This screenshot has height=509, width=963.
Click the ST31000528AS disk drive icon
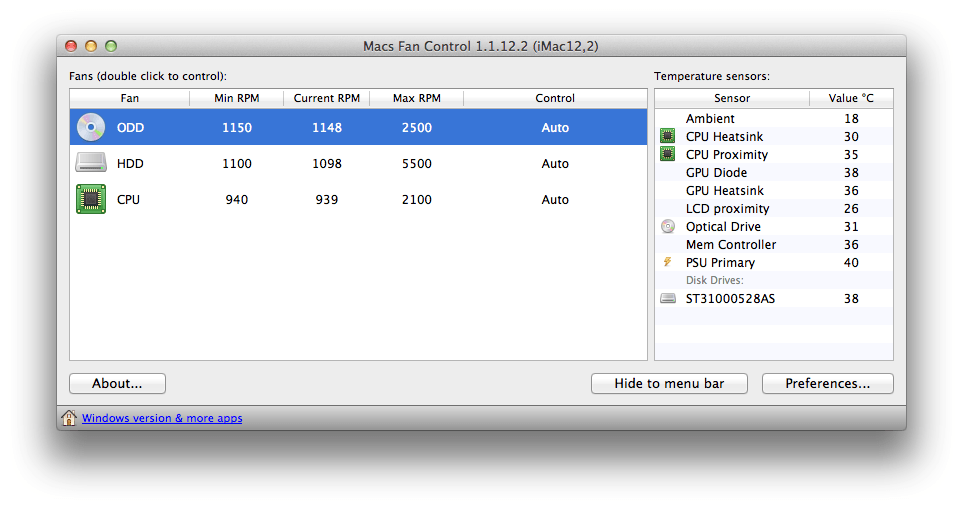(x=668, y=298)
